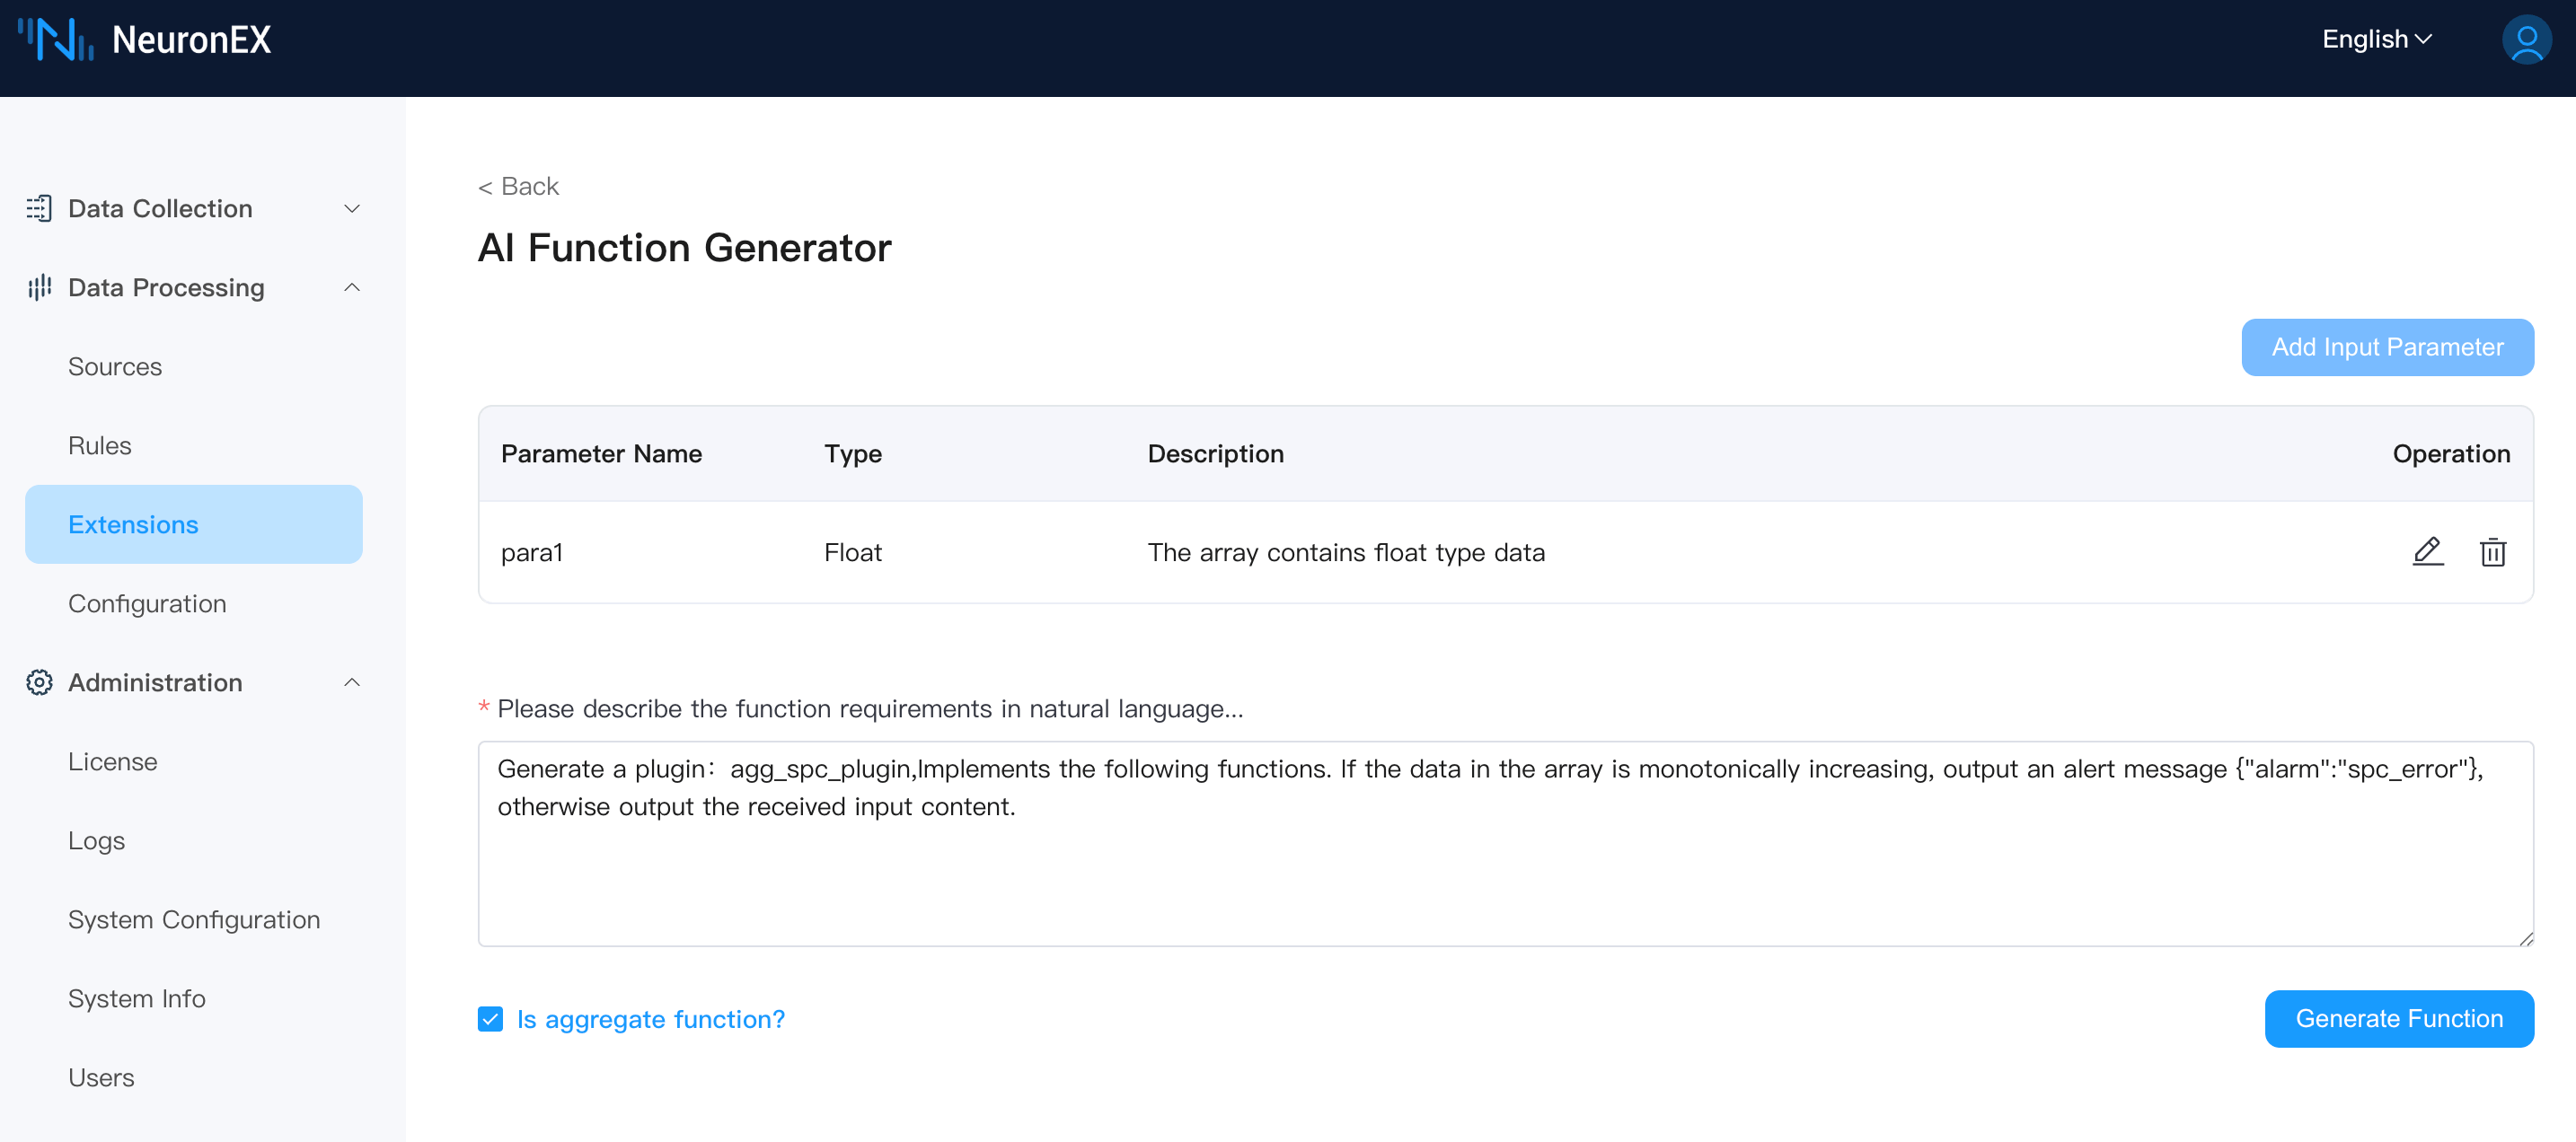Viewport: 2576px width, 1142px height.
Task: Collapse the Administration section chevron
Action: coord(352,682)
